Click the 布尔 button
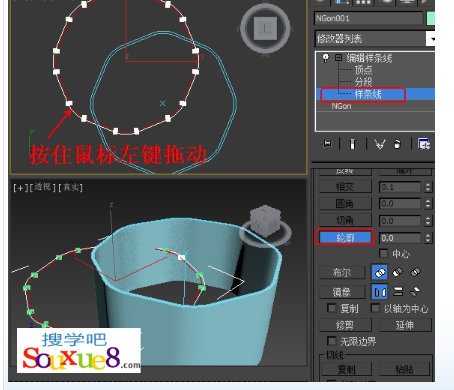This screenshot has height=390, width=454. tap(342, 272)
